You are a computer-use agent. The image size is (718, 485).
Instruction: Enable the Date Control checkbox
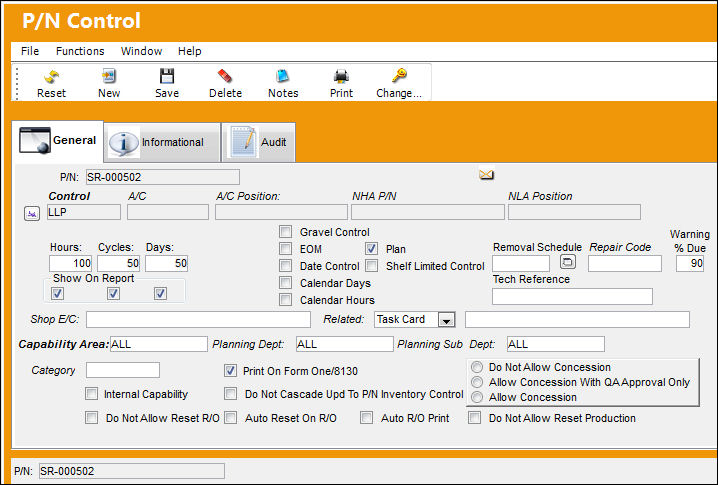click(x=285, y=266)
